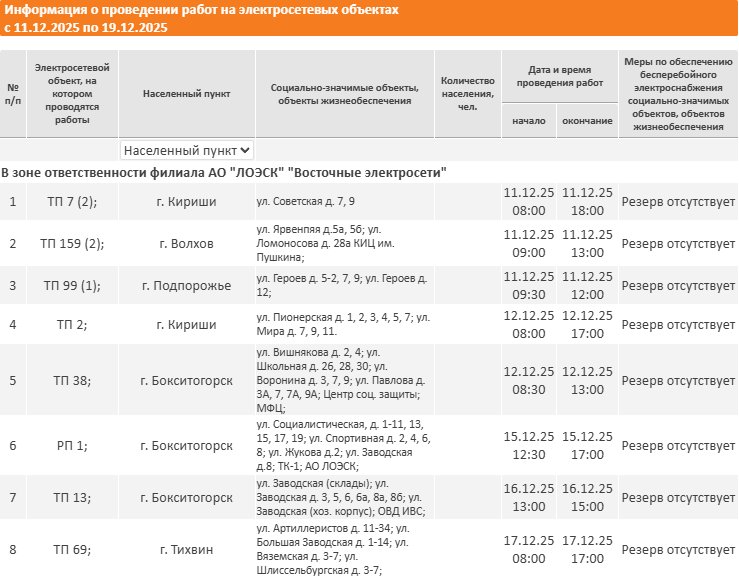This screenshot has width=739, height=579.
Task: Select "Резерв отсутствует" in the ТП 7 row
Action: (x=678, y=202)
